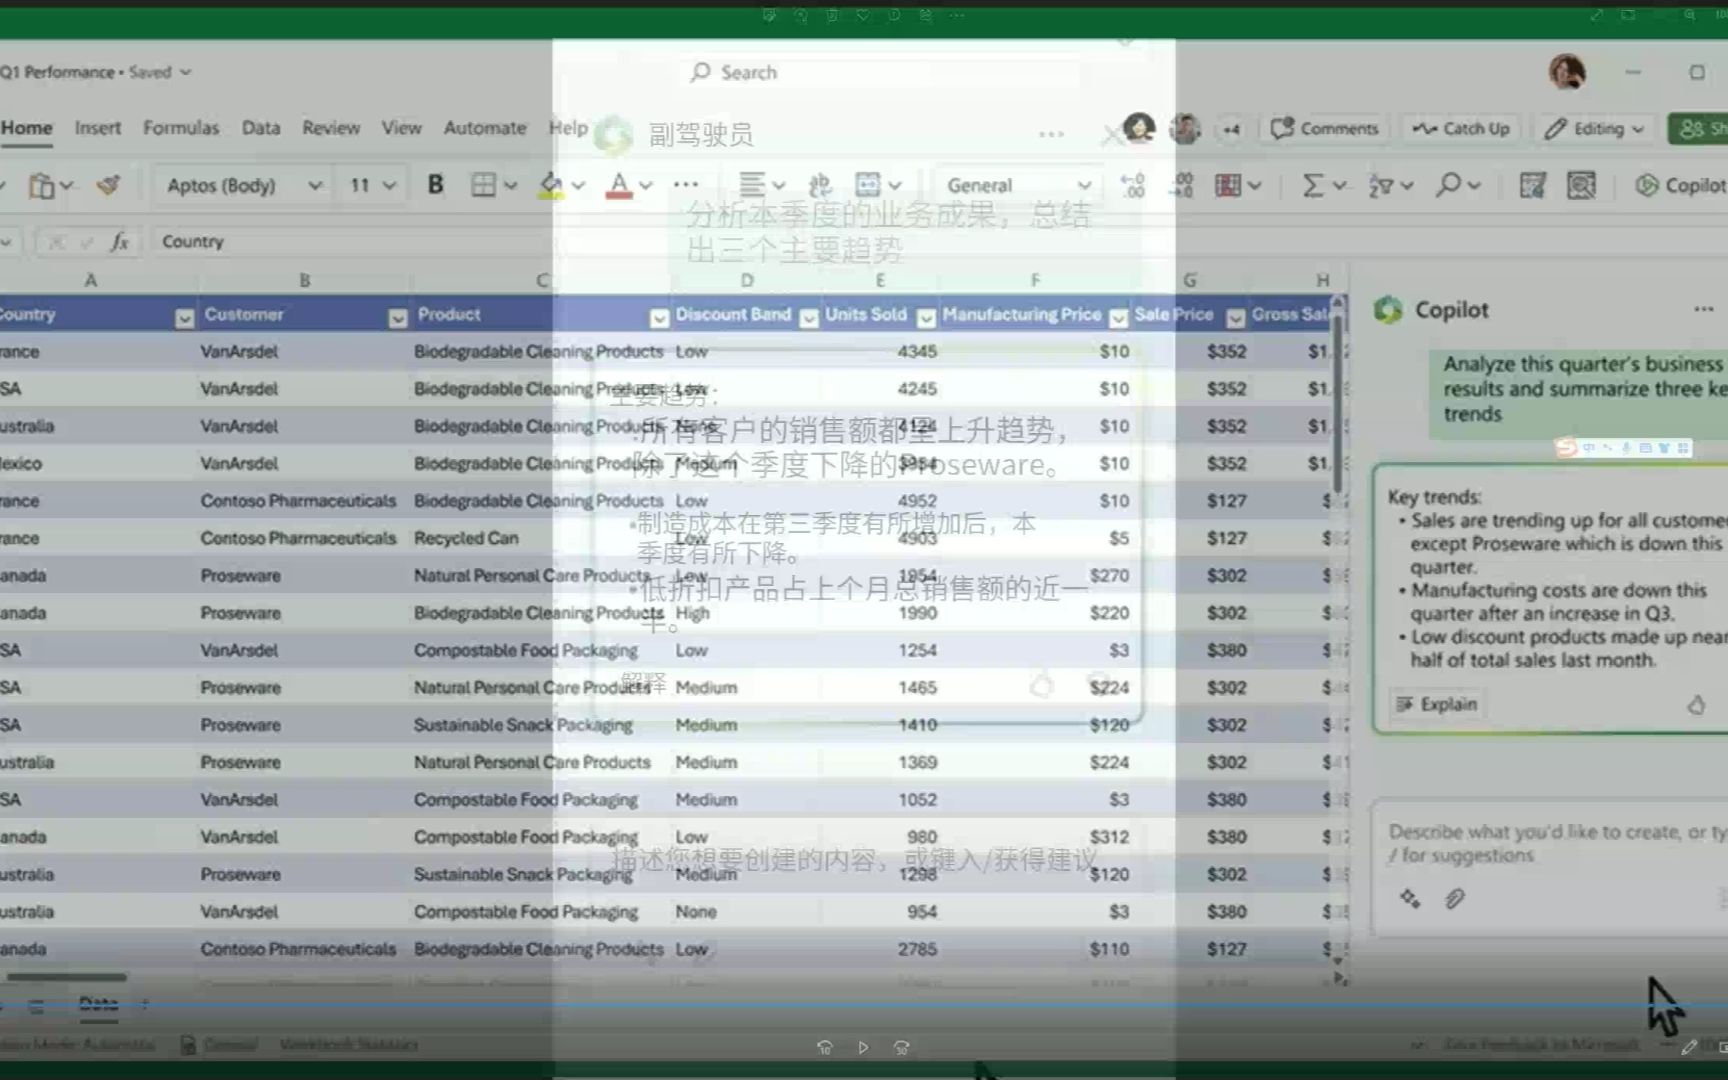Screen dimensions: 1728x1080
Task: Open the conditional formatting tool
Action: pyautogui.click(x=1228, y=185)
